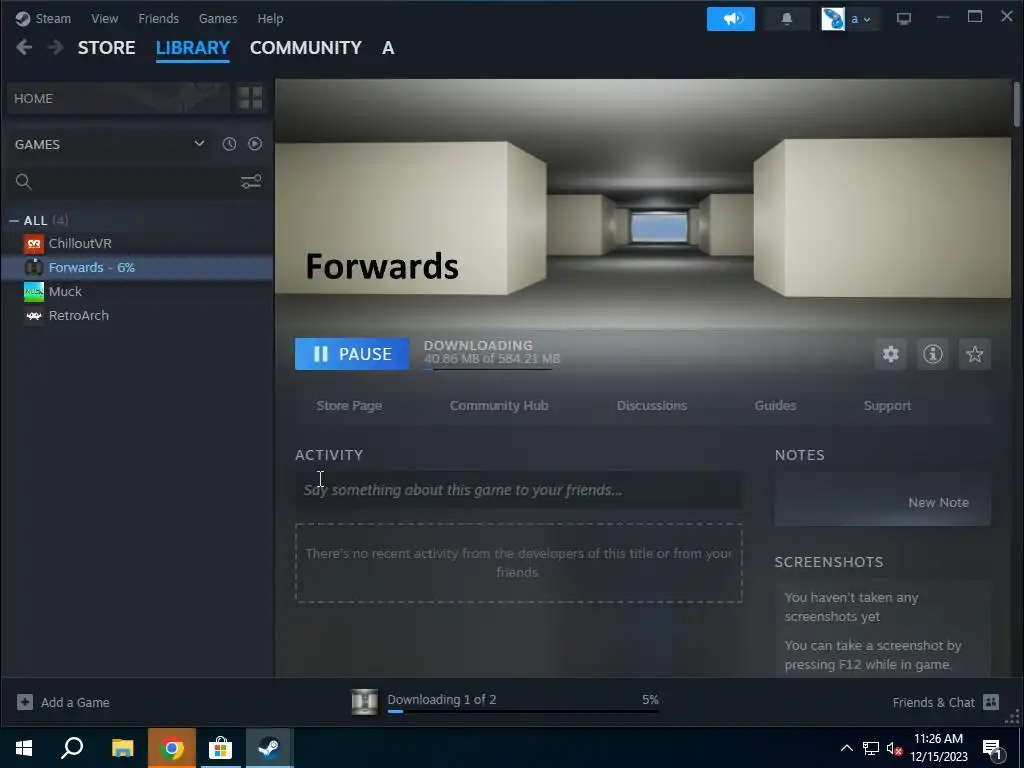Open advanced library filter options

tap(251, 182)
